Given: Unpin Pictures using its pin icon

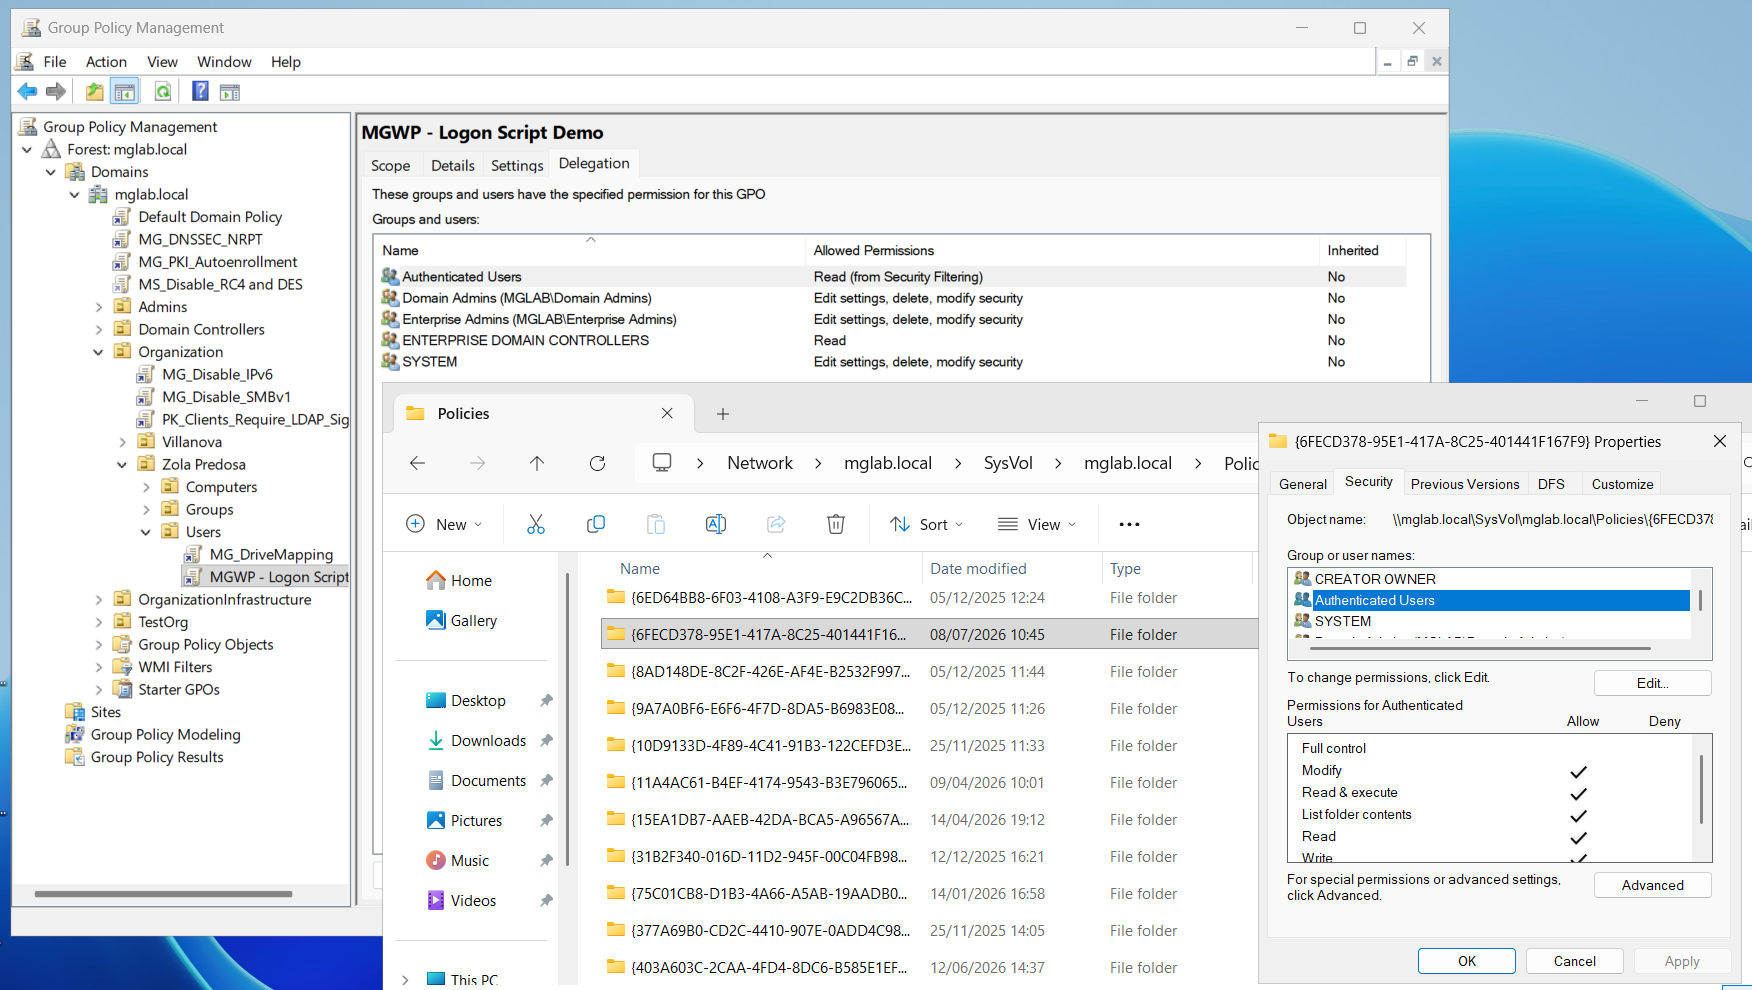Looking at the screenshot, I should [546, 821].
